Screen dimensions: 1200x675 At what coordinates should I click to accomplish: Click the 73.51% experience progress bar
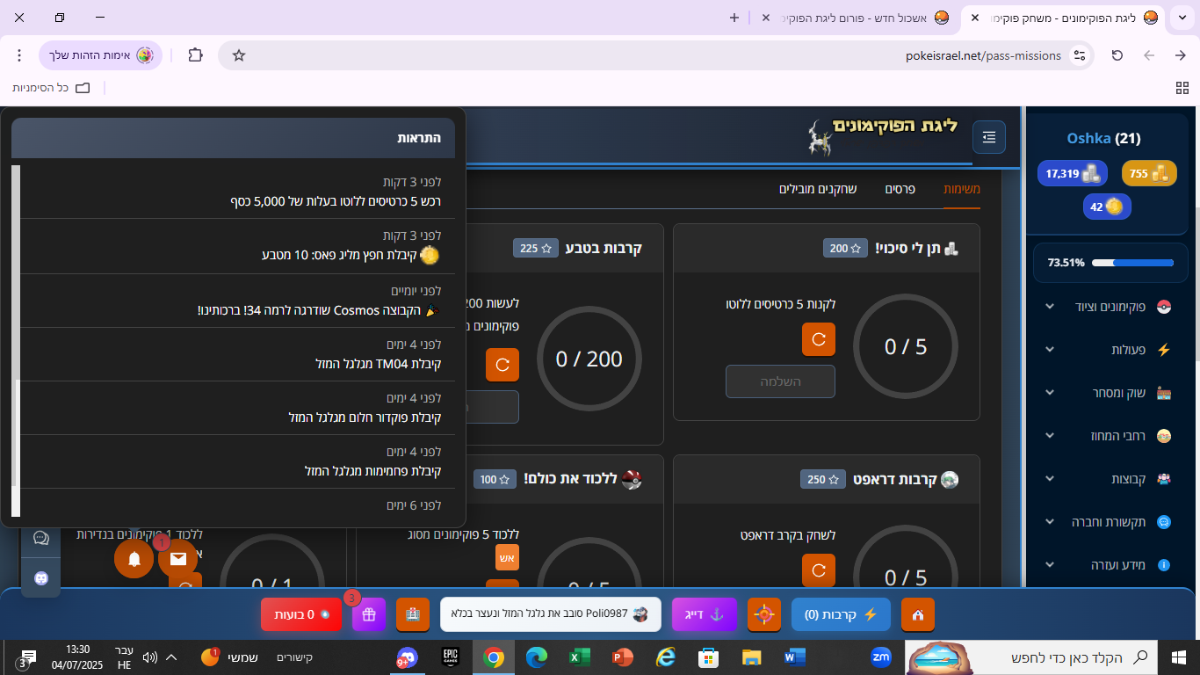1132,263
